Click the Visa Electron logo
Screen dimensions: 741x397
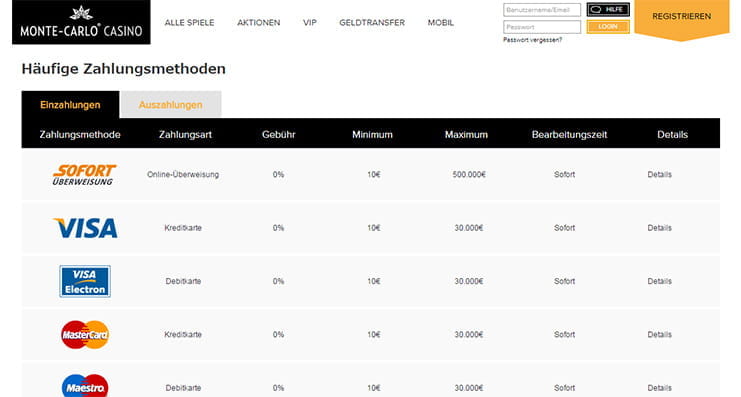pos(85,281)
